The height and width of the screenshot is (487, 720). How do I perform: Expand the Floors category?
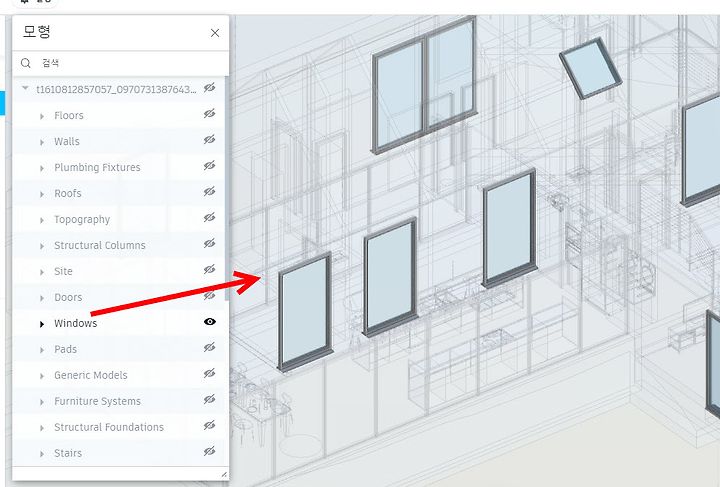coord(42,116)
